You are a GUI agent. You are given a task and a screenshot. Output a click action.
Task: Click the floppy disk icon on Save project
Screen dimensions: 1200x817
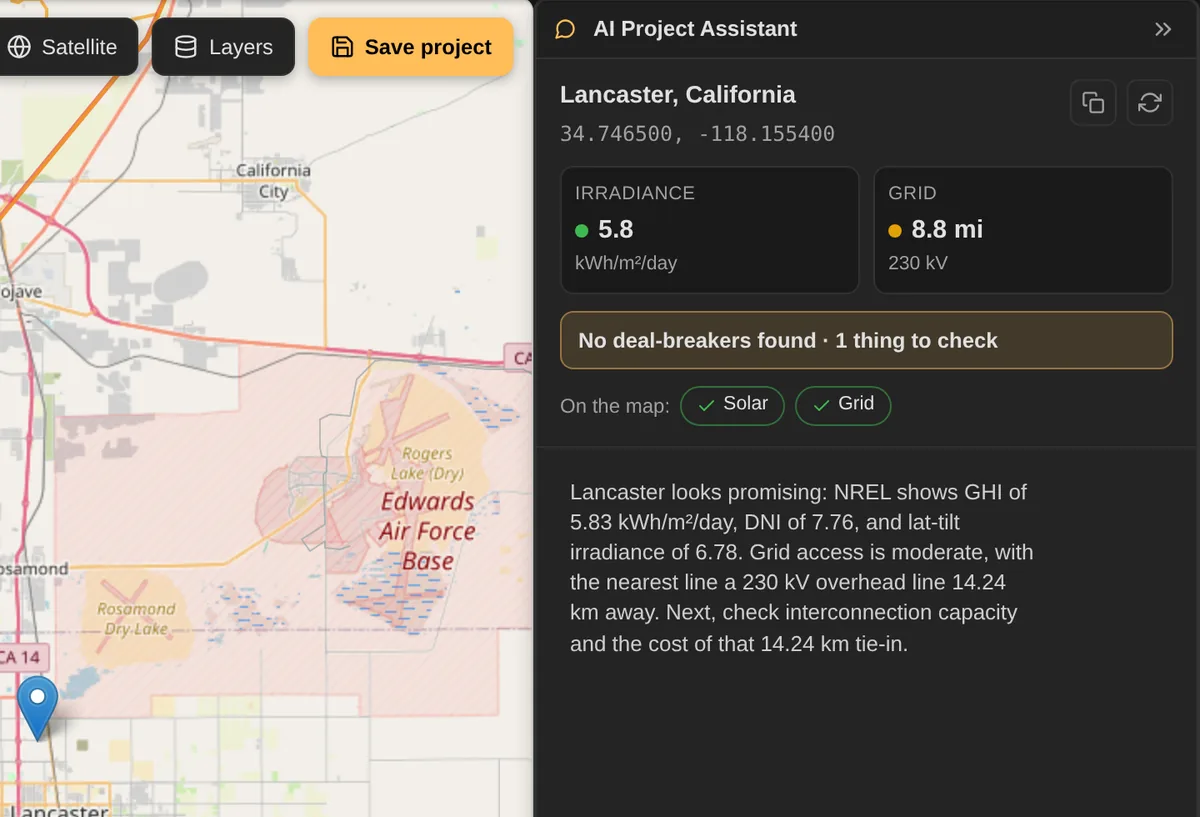click(x=342, y=47)
